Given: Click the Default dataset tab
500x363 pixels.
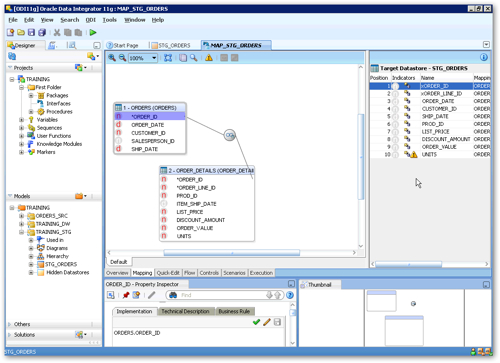Looking at the screenshot, I should pos(118,262).
